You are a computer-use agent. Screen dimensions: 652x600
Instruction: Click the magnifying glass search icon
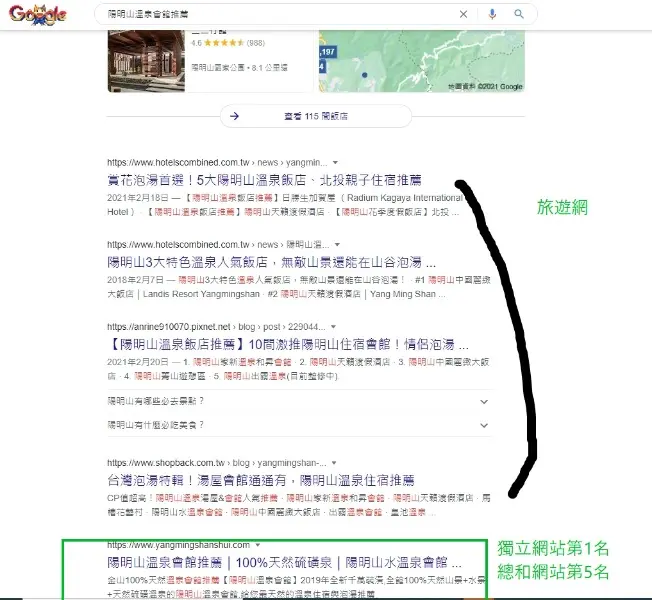tap(519, 14)
